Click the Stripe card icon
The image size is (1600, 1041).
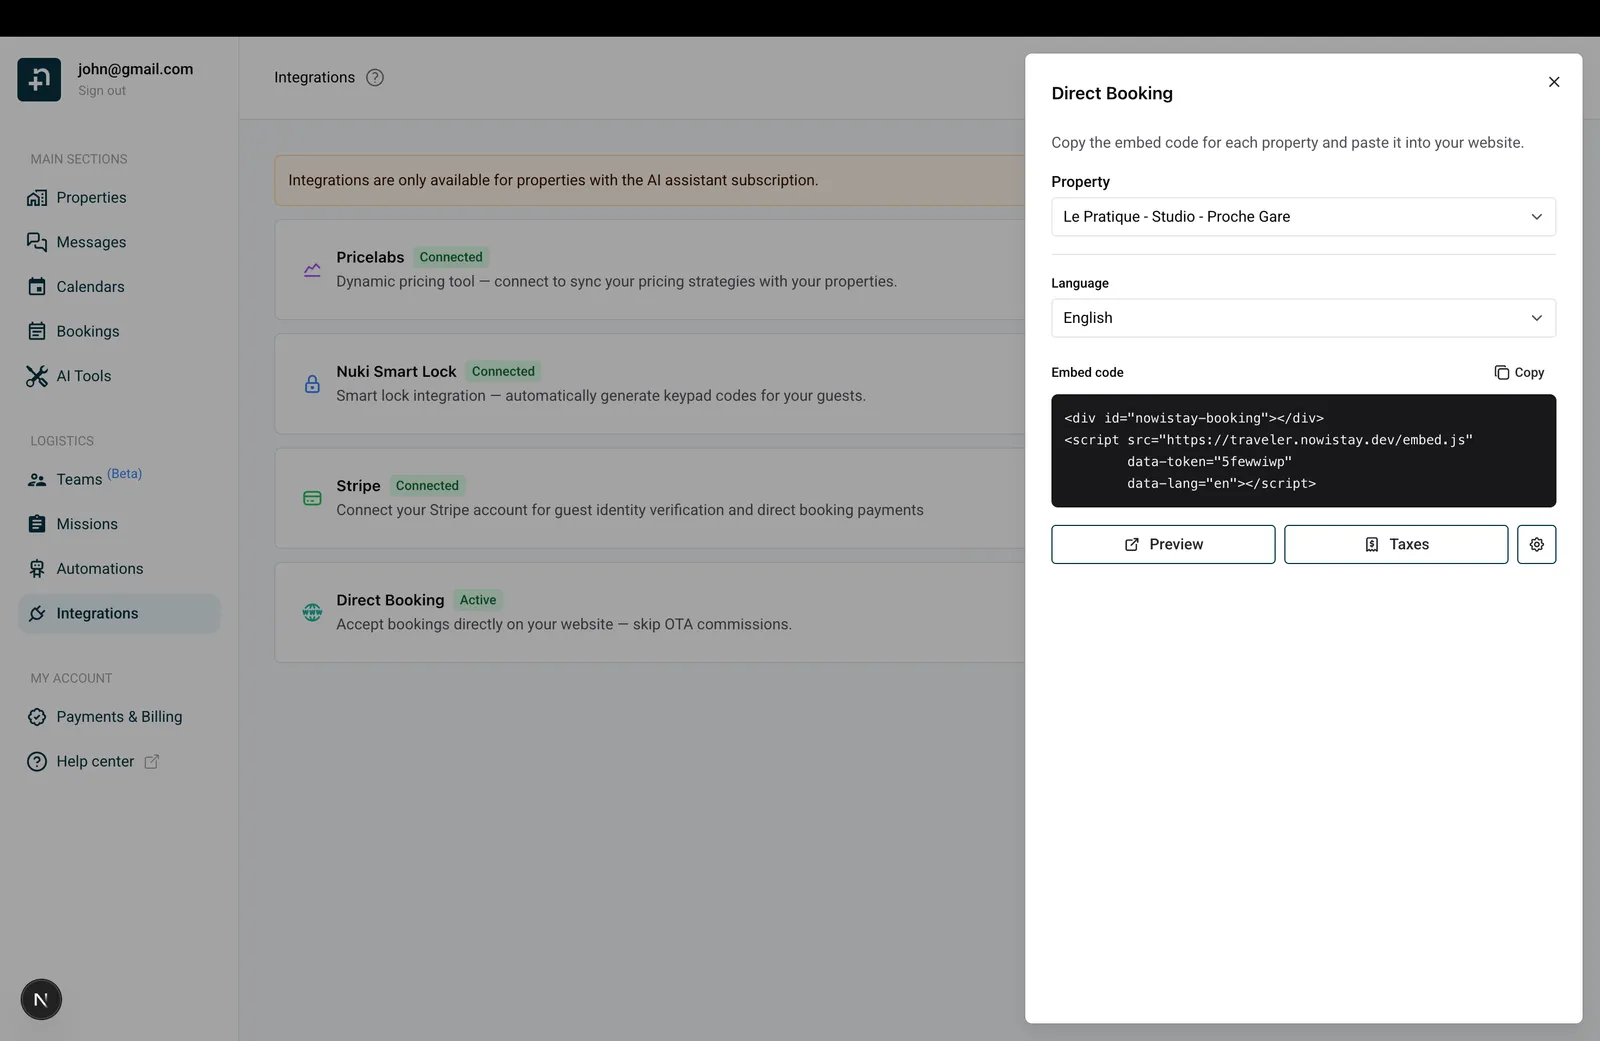(312, 498)
